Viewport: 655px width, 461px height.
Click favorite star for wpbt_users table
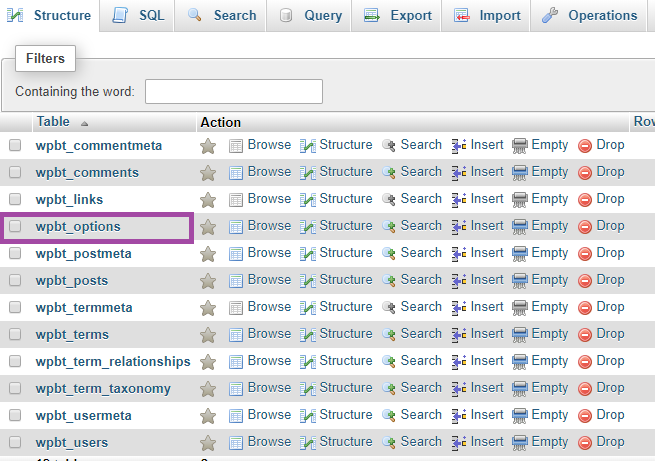pyautogui.click(x=208, y=443)
